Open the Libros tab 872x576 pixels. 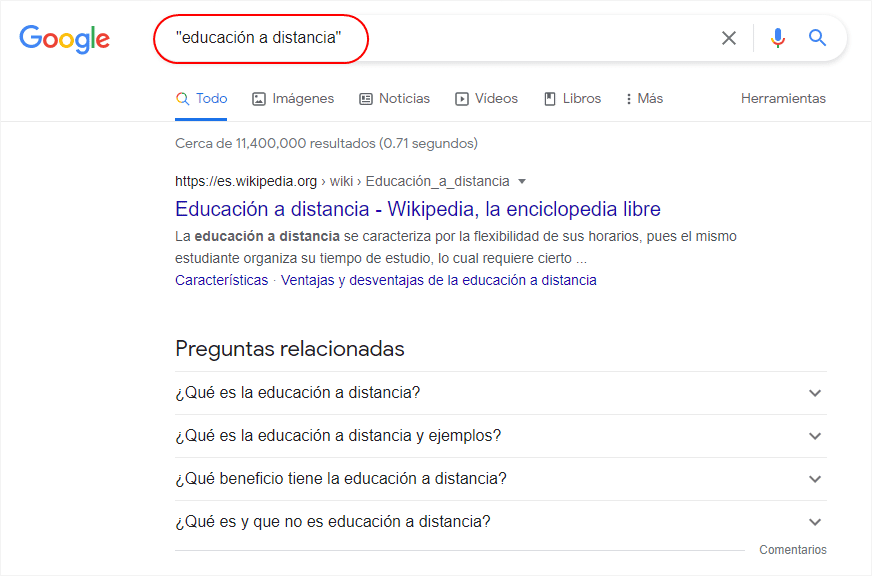tap(572, 98)
